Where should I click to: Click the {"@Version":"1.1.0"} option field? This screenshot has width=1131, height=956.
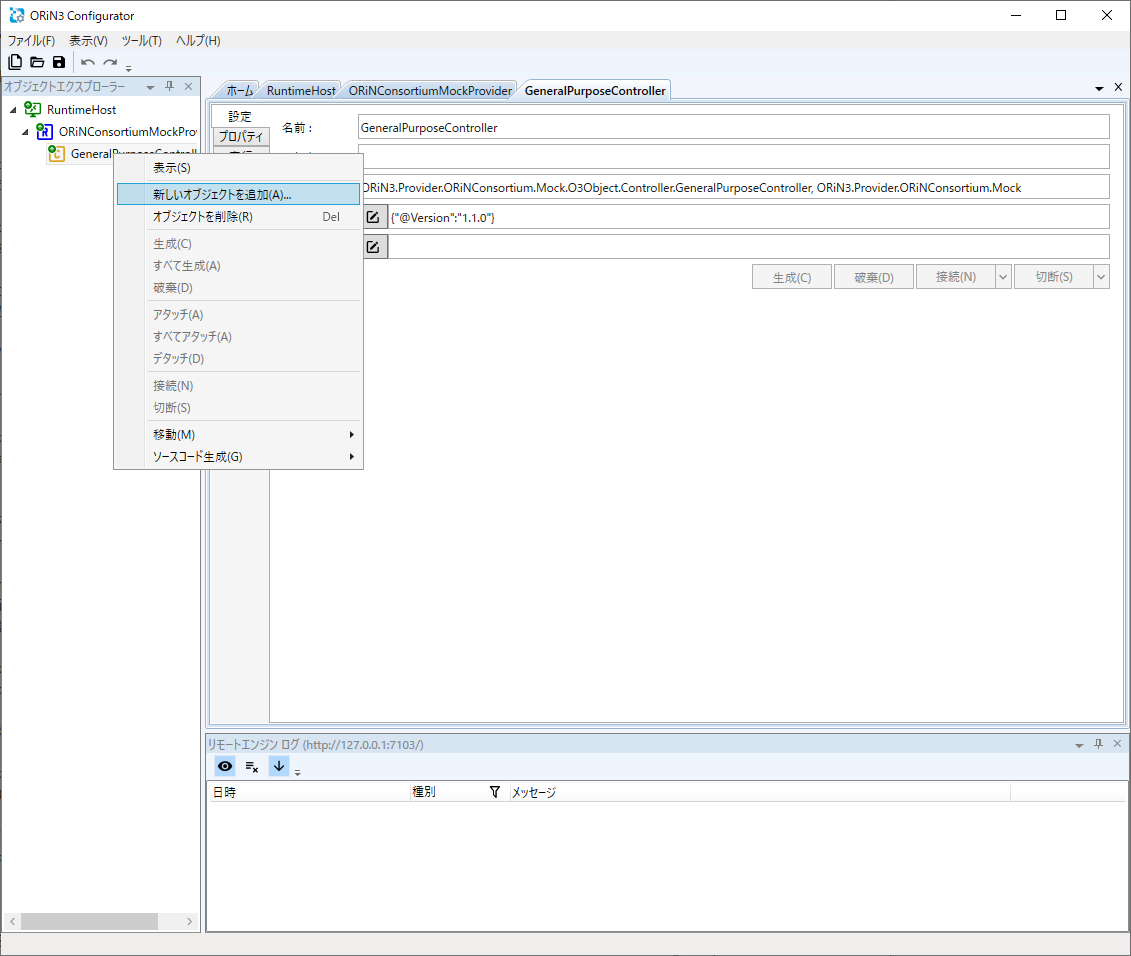(749, 217)
